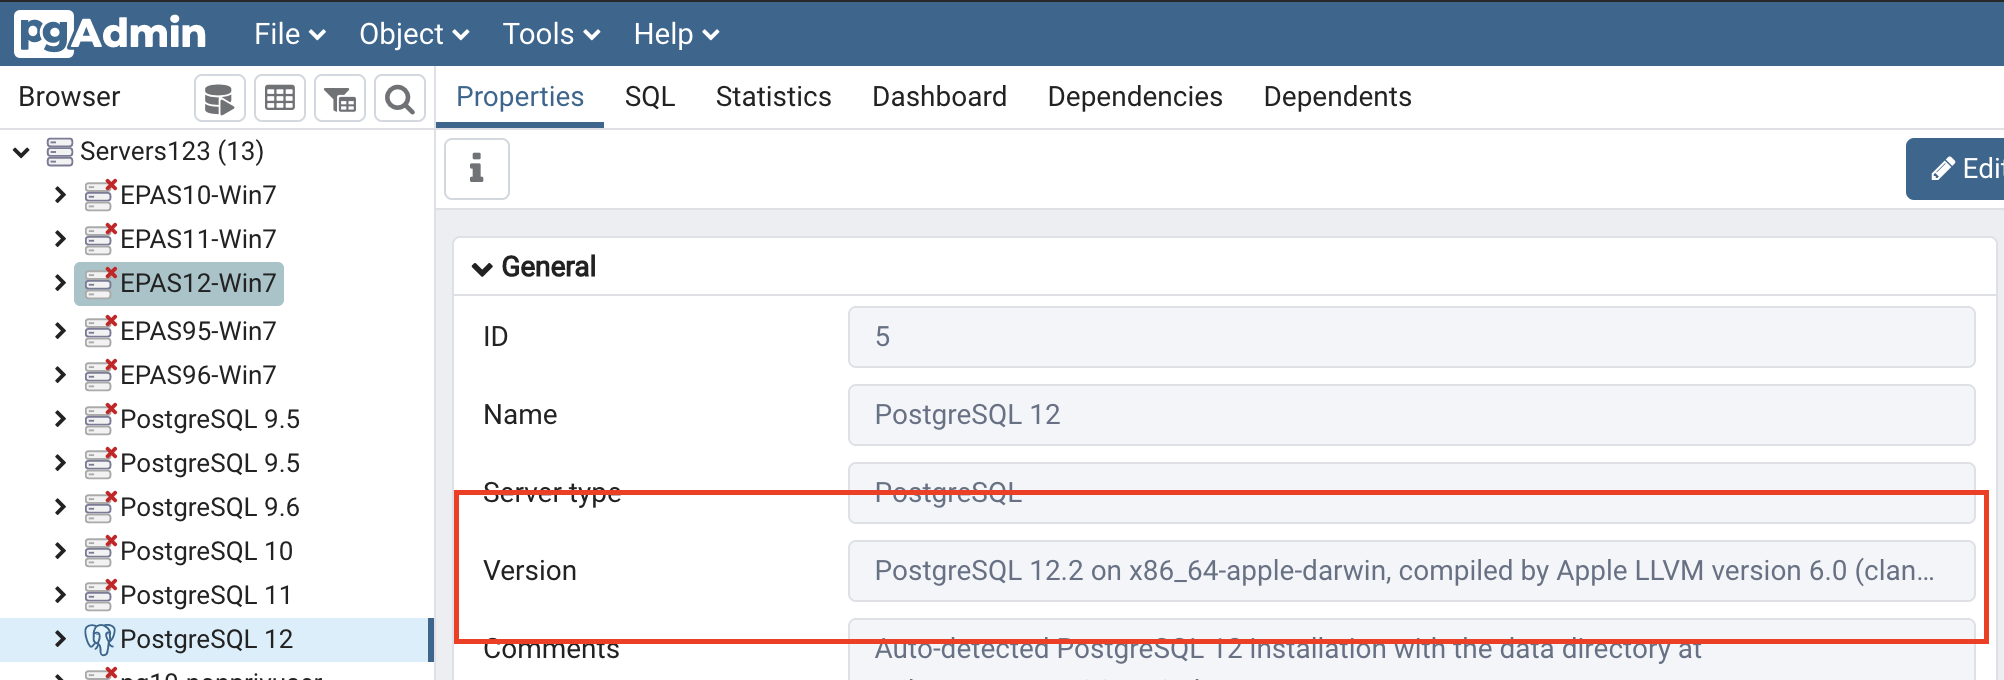
Task: Open the Search Objects magnifier icon
Action: [400, 98]
